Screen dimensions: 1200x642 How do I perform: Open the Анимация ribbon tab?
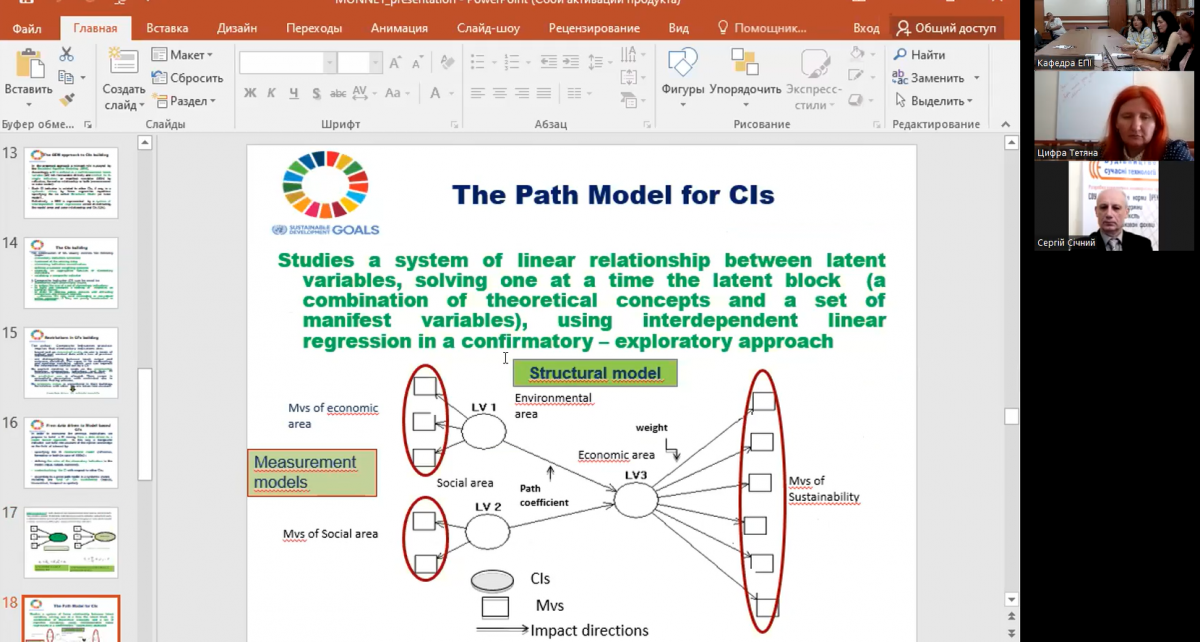(399, 28)
